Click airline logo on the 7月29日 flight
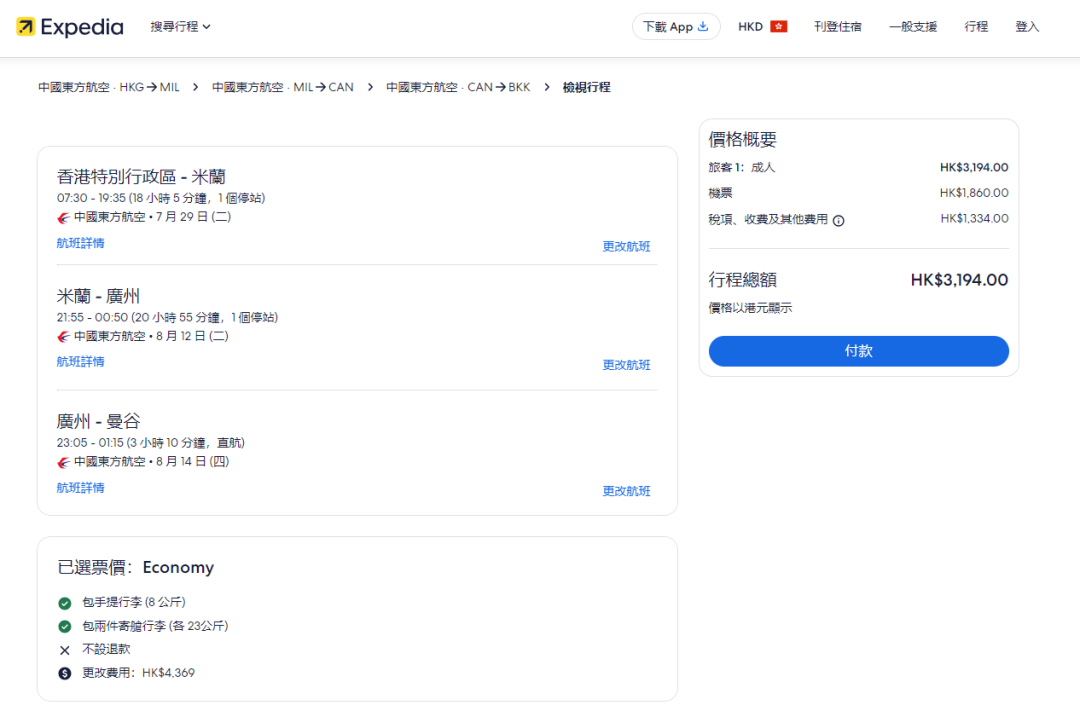1080x711 pixels. [63, 218]
